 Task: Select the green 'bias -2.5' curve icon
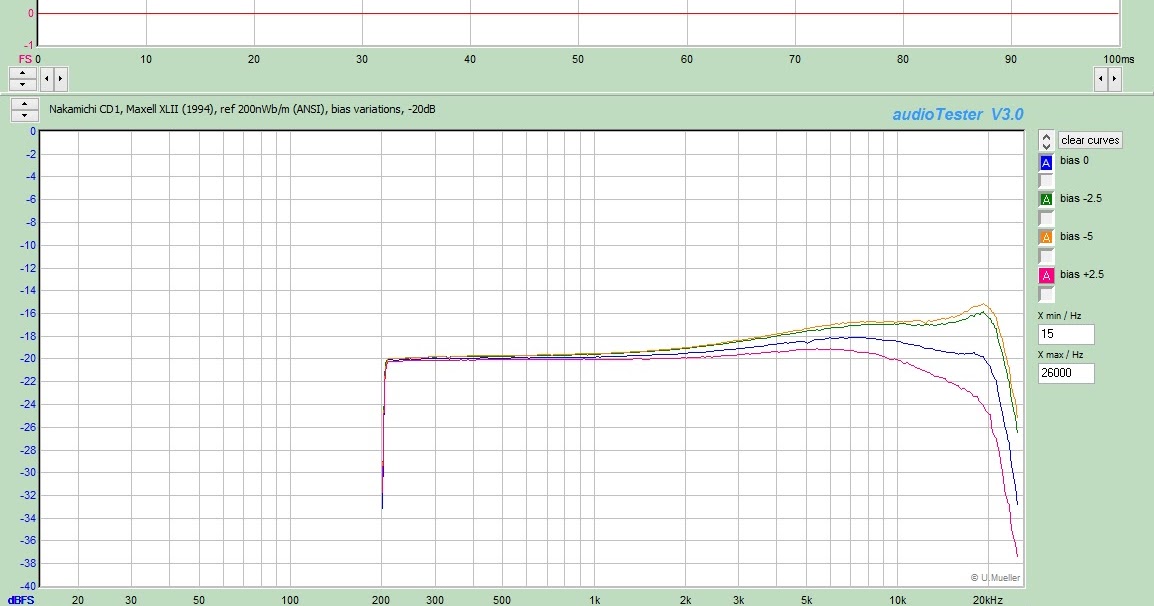pyautogui.click(x=1044, y=198)
